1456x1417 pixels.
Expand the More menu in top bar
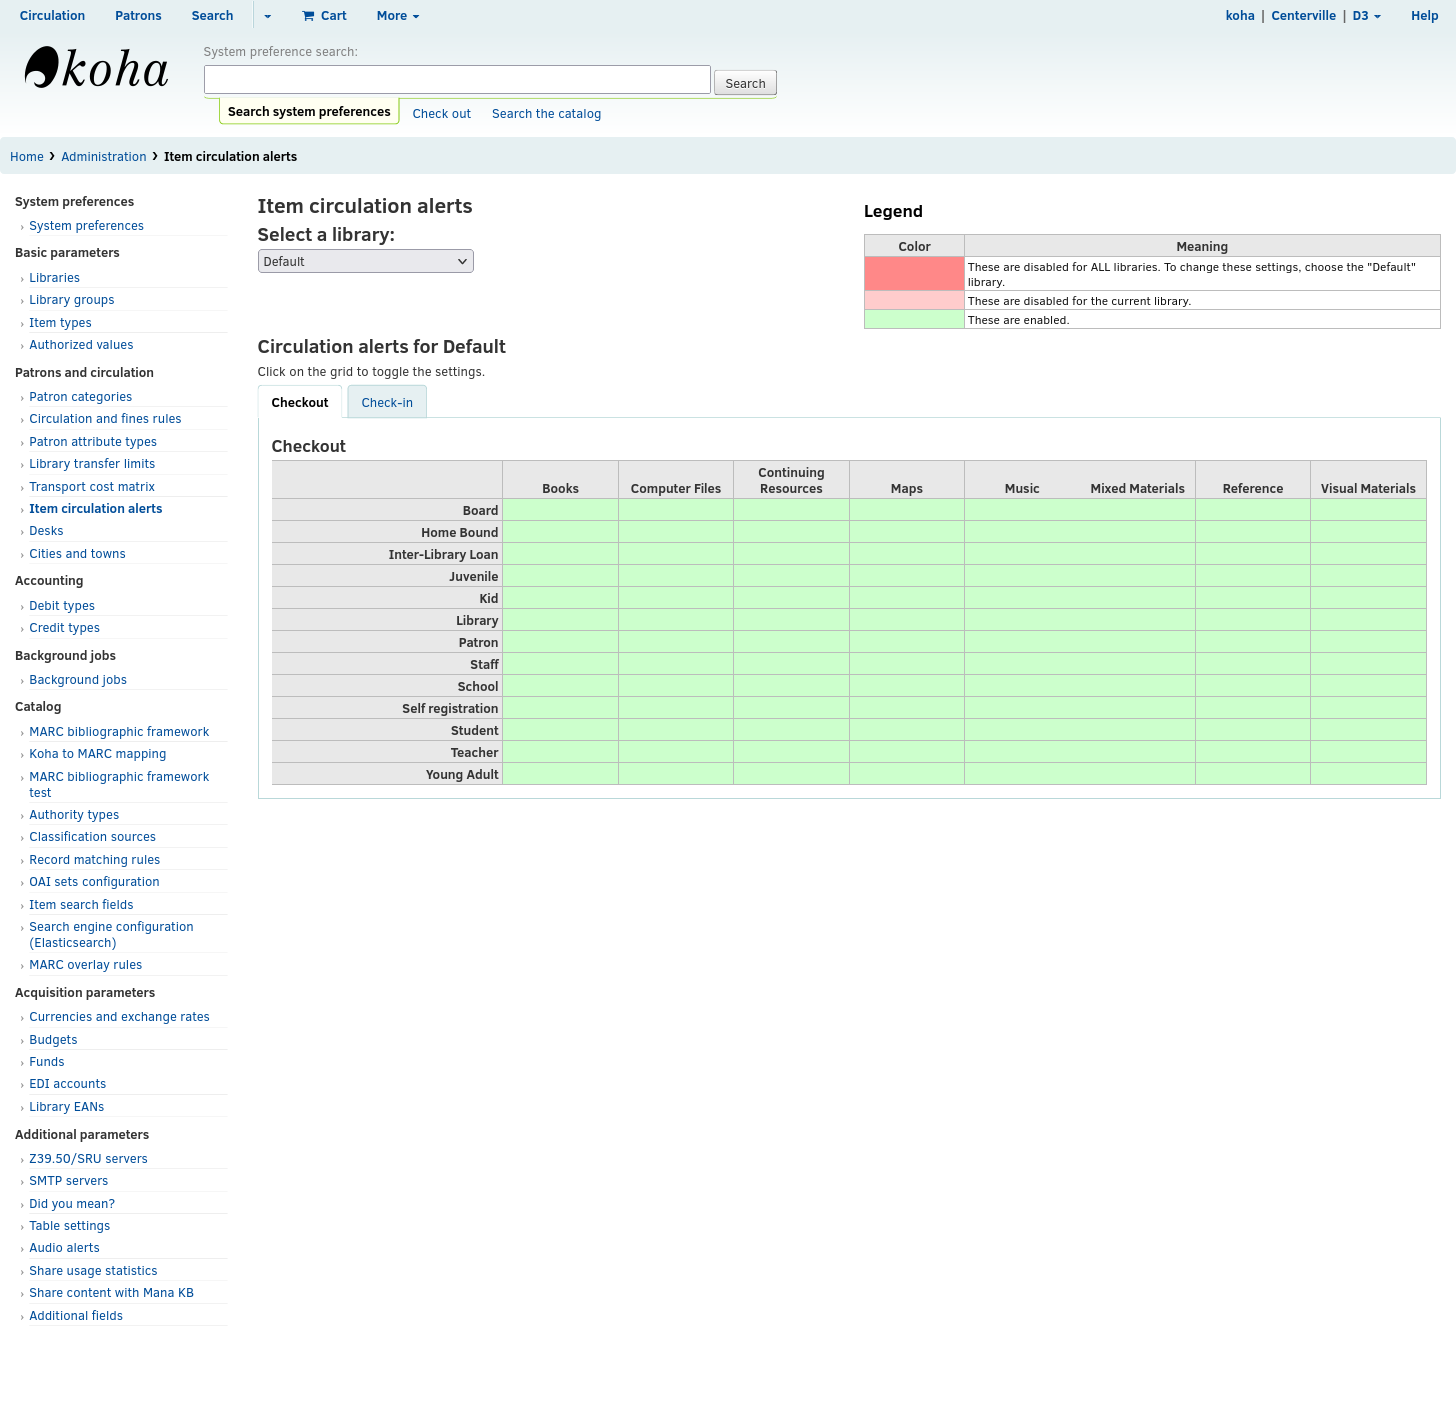(397, 16)
